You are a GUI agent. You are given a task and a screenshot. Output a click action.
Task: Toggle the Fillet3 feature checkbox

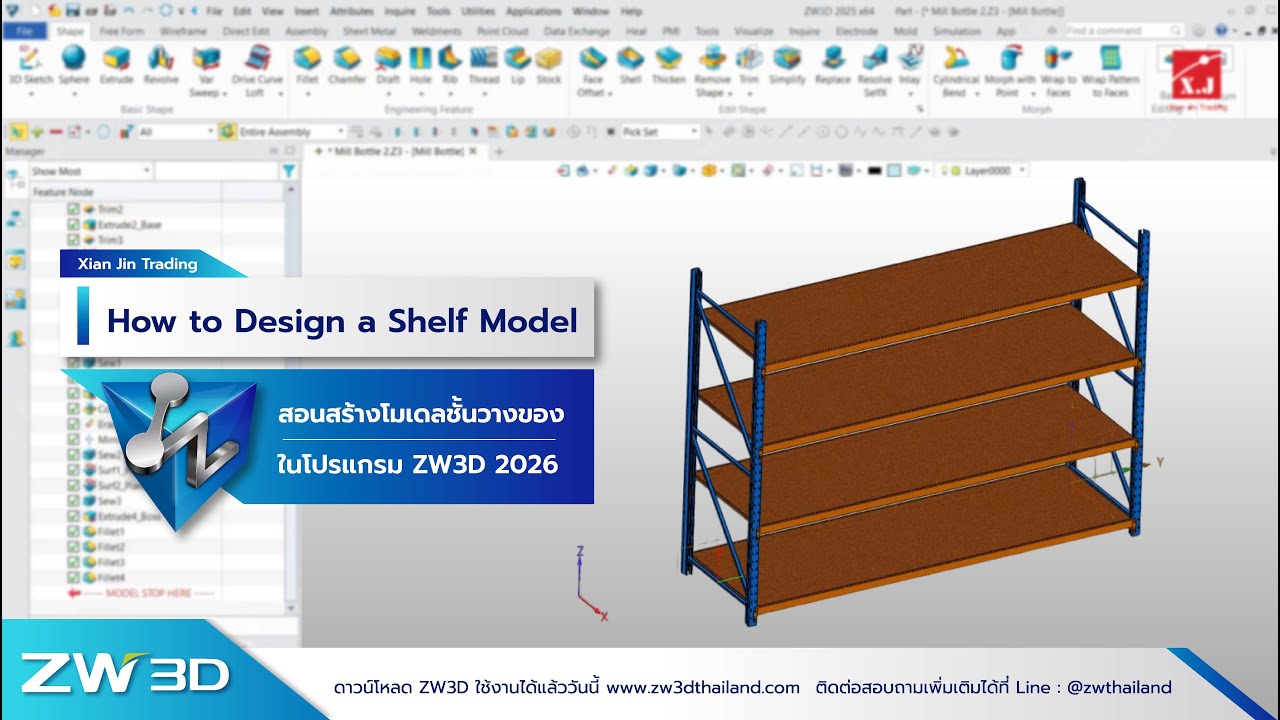click(73, 562)
